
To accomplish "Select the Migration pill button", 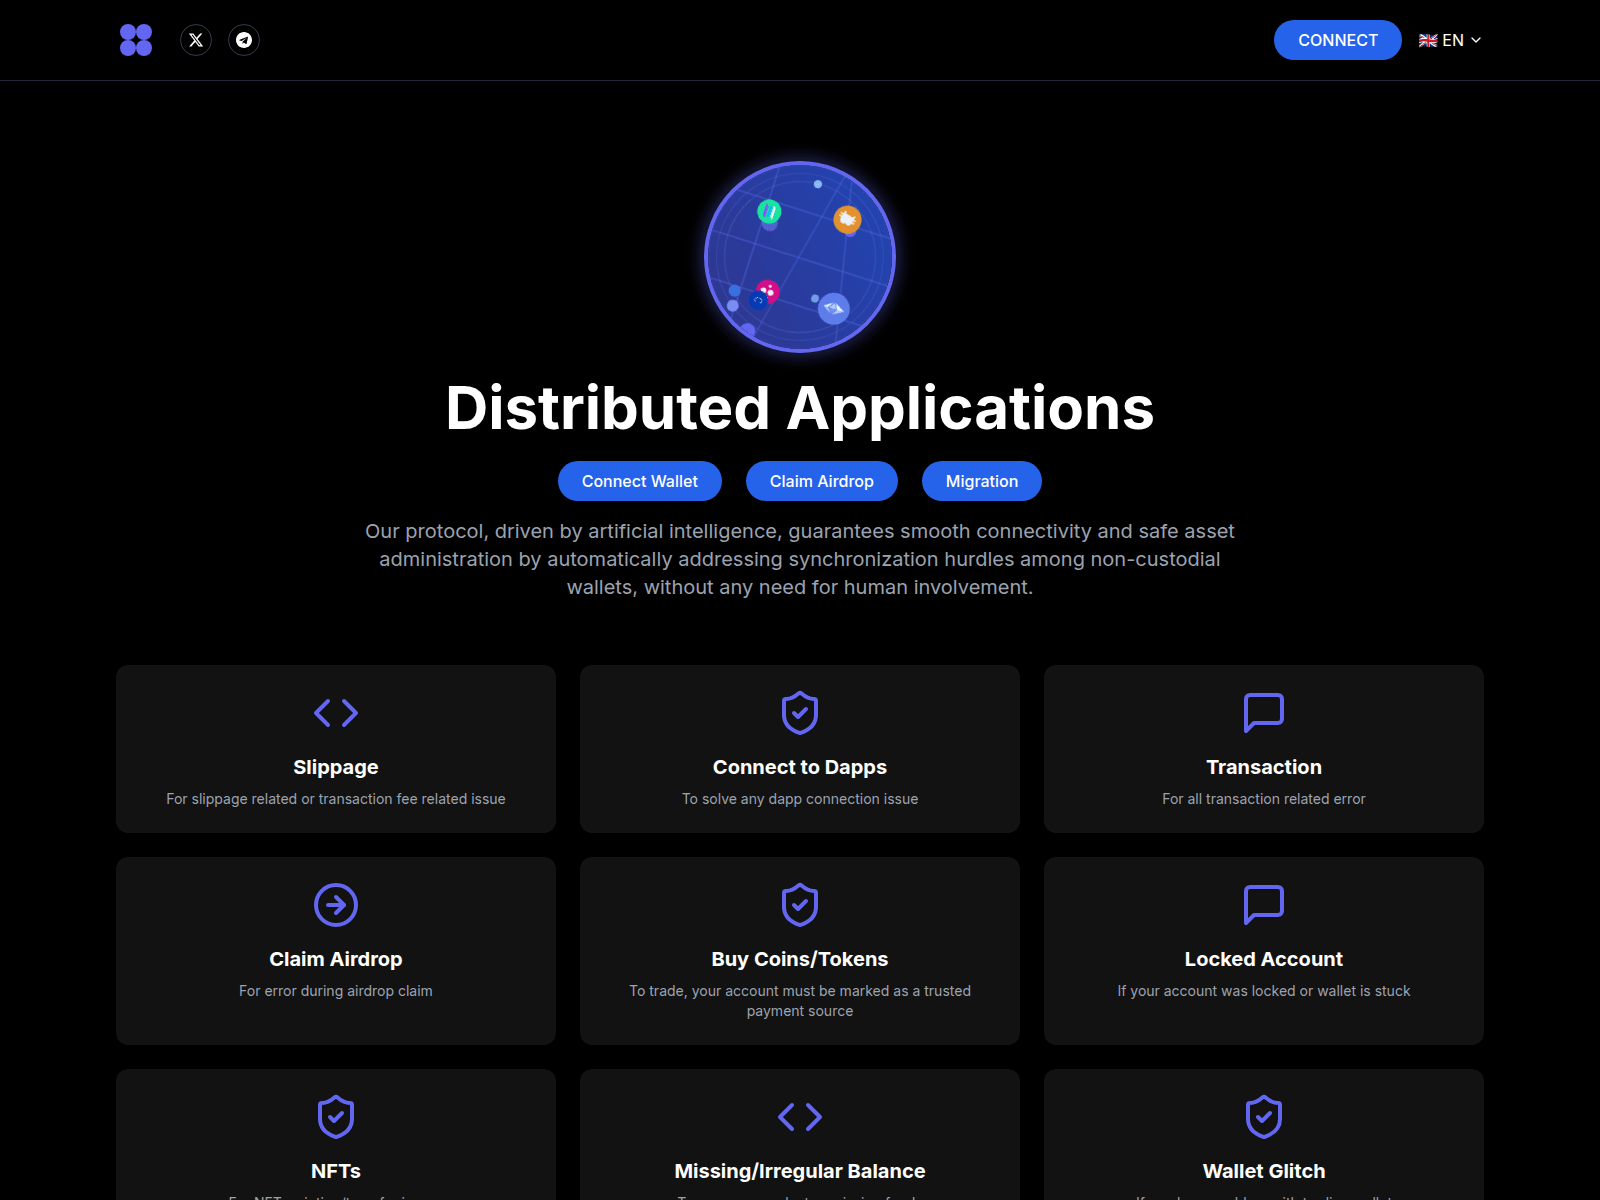I will pos(982,481).
